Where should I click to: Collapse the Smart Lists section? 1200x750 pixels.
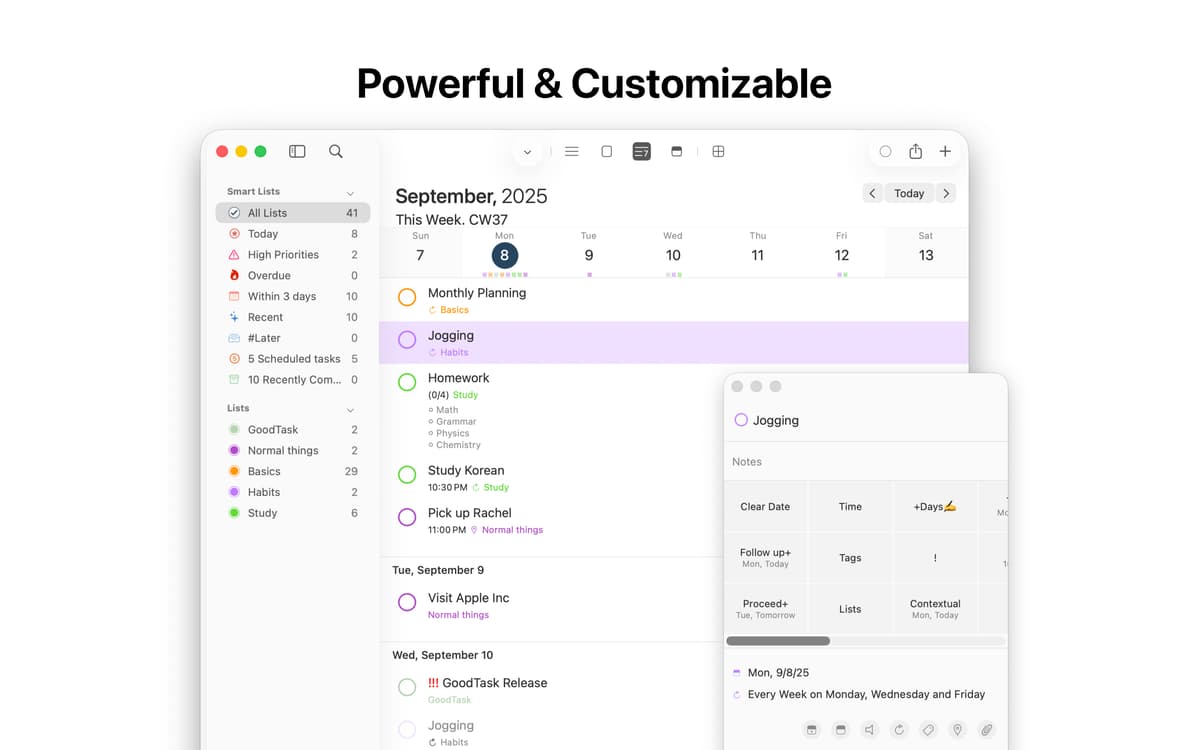tap(350, 192)
